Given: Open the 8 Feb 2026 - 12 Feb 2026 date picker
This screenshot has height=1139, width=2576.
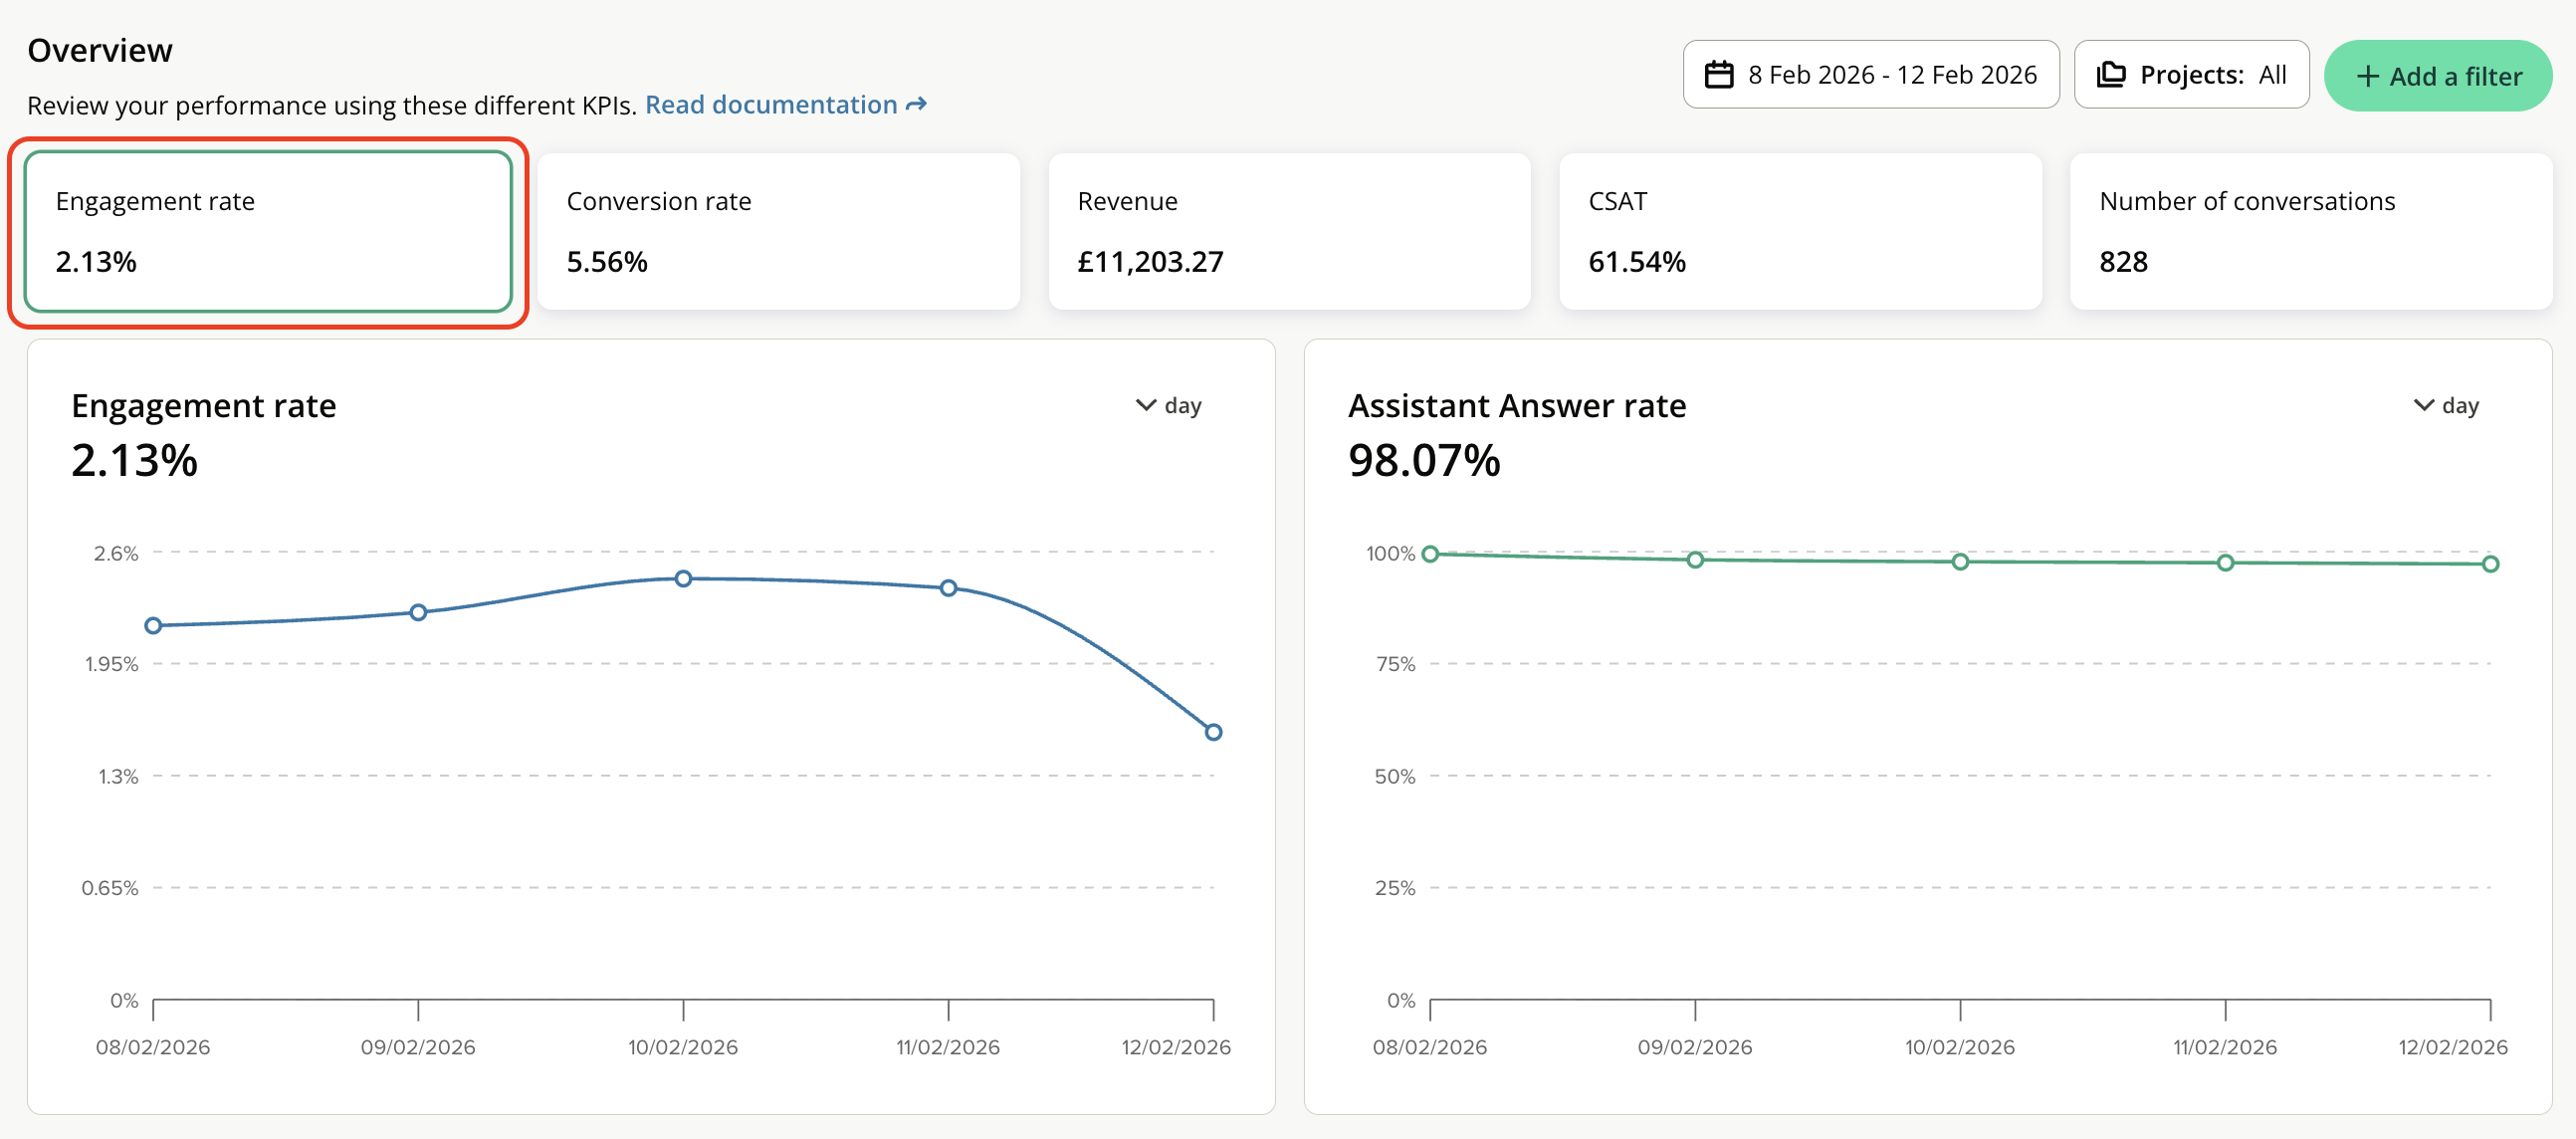Looking at the screenshot, I should [1870, 75].
